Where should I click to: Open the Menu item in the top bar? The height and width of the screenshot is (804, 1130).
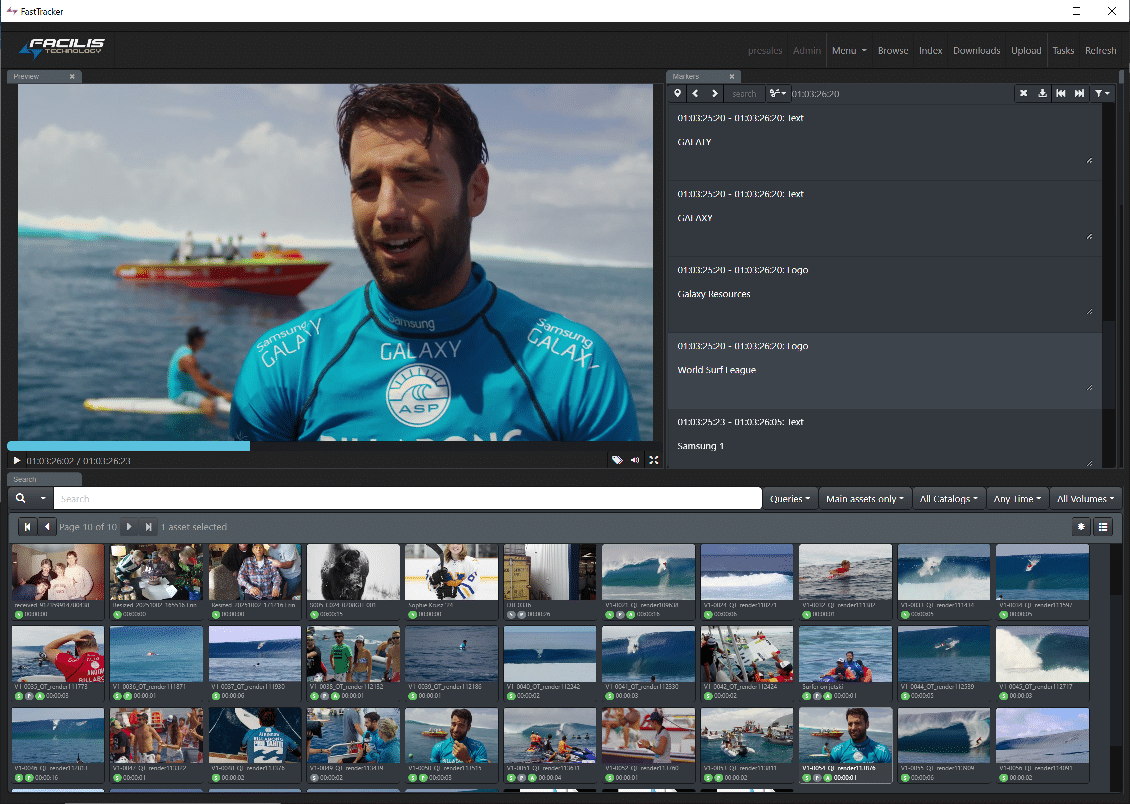[848, 50]
